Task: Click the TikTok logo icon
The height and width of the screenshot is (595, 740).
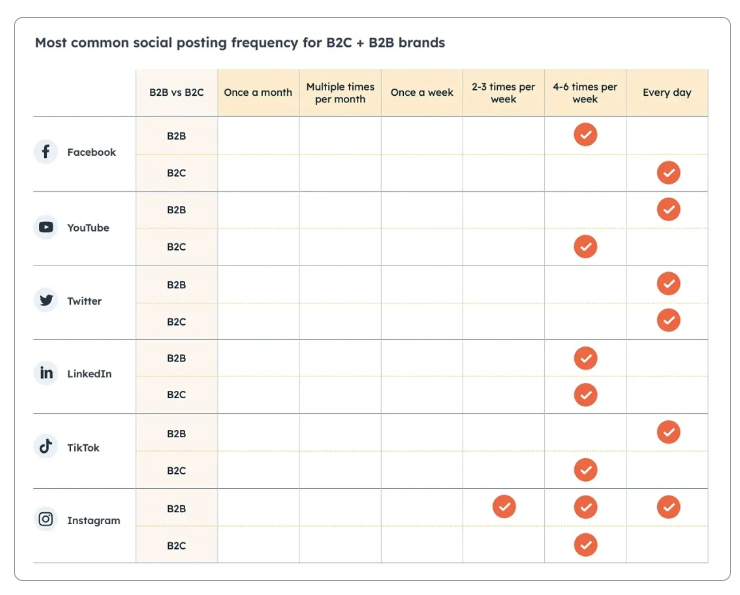Action: click(46, 446)
